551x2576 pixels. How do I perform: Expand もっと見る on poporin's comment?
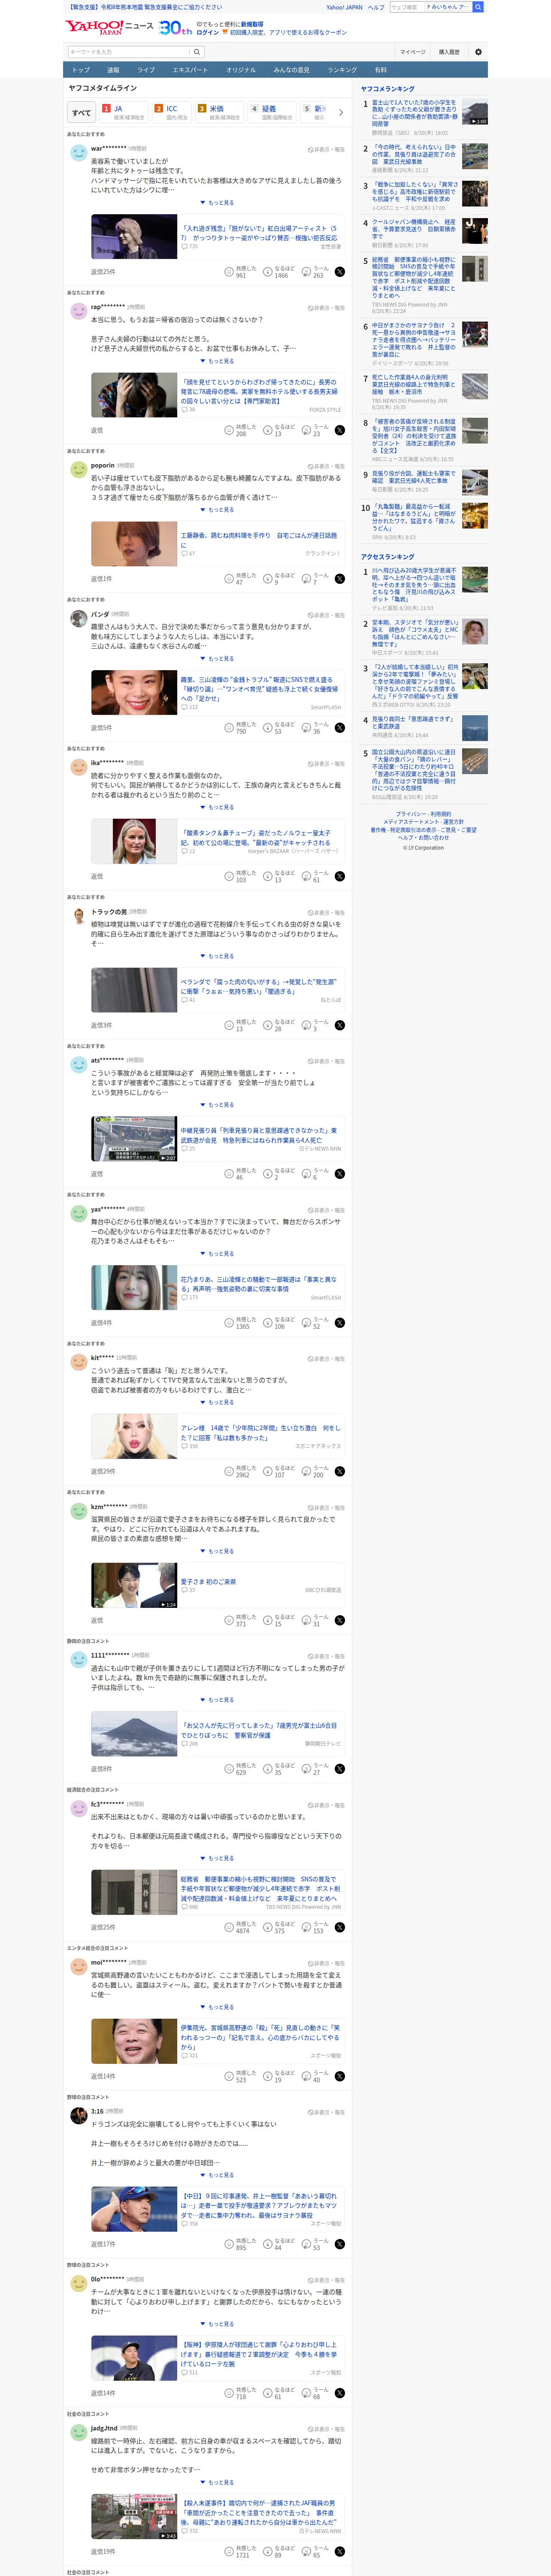(217, 510)
